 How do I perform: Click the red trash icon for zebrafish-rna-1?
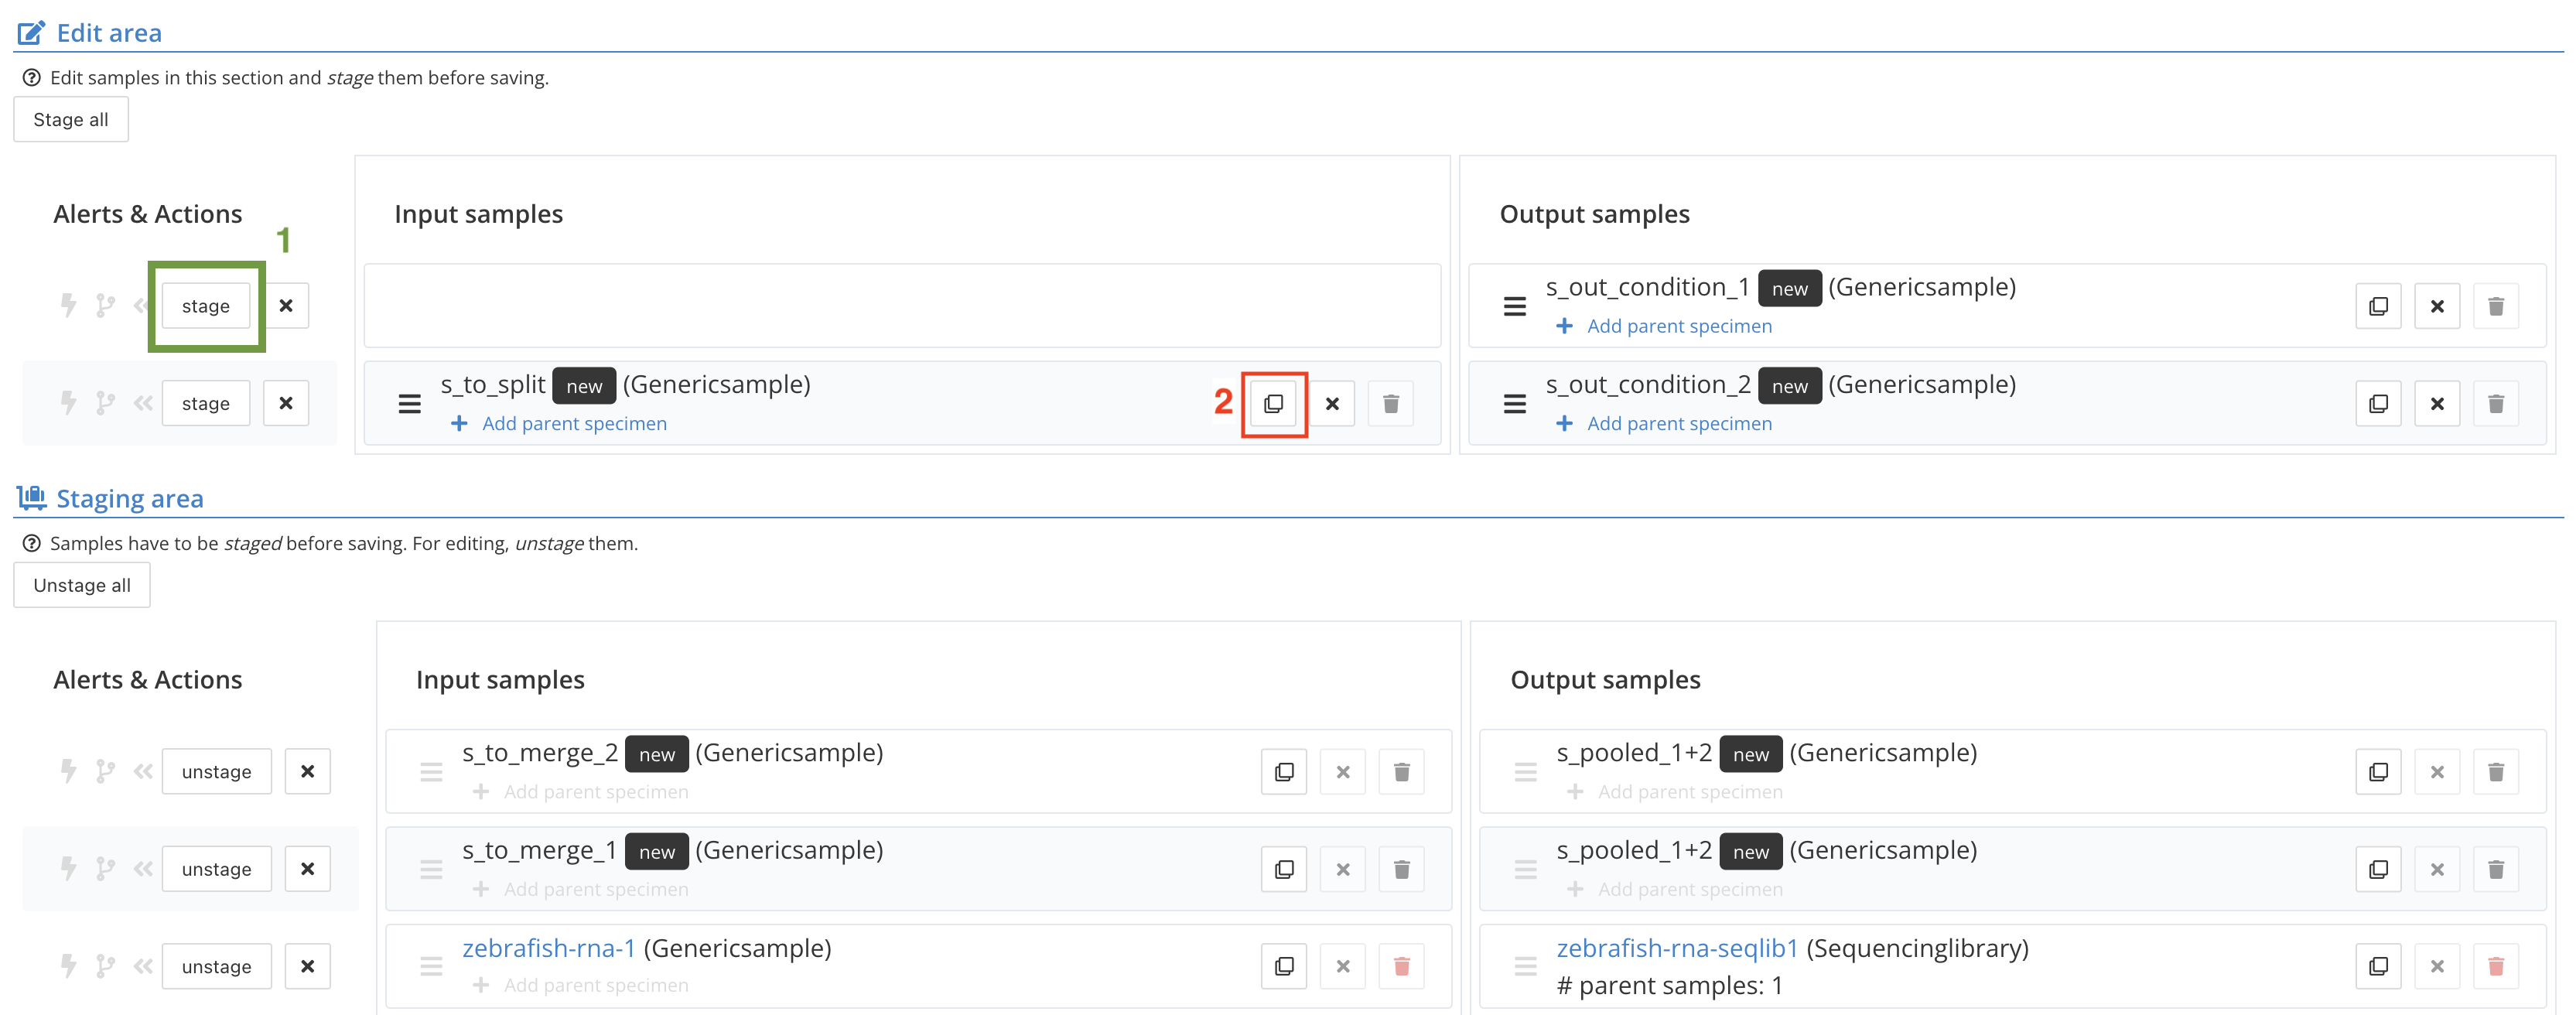(x=1402, y=967)
